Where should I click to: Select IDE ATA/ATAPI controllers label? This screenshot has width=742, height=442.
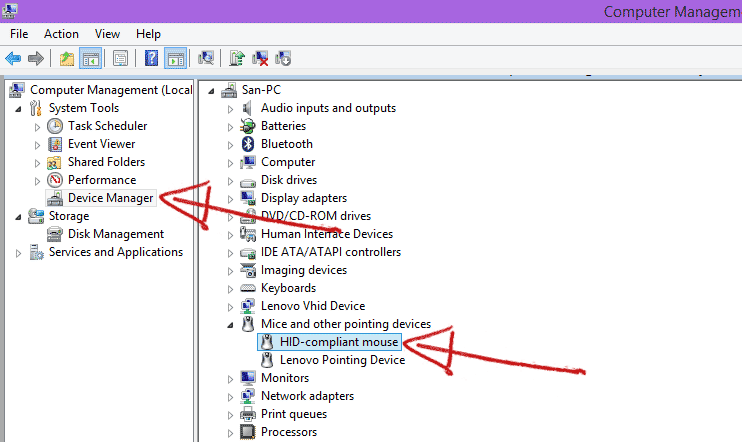pyautogui.click(x=331, y=252)
